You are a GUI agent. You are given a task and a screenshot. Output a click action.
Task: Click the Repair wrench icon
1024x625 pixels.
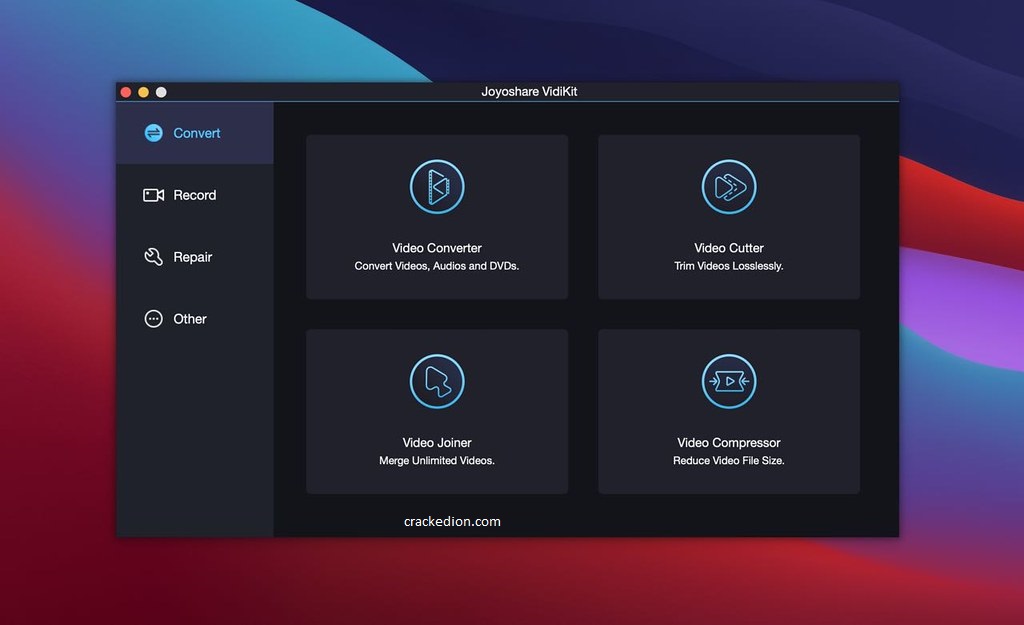click(153, 257)
